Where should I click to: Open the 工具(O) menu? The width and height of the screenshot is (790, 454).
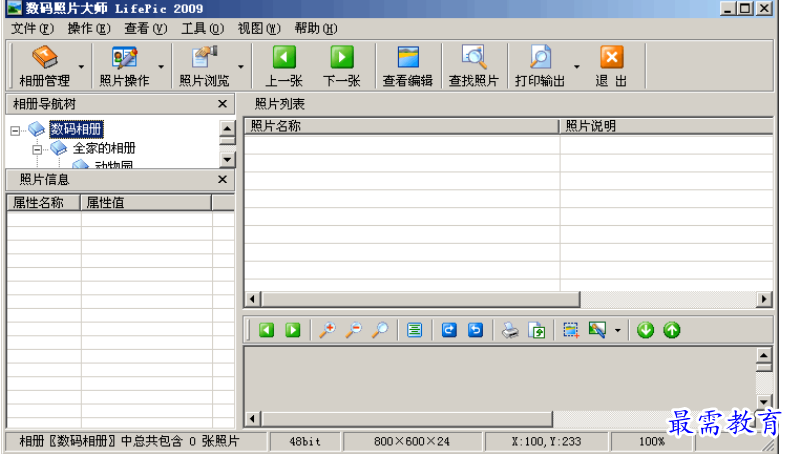[x=203, y=29]
